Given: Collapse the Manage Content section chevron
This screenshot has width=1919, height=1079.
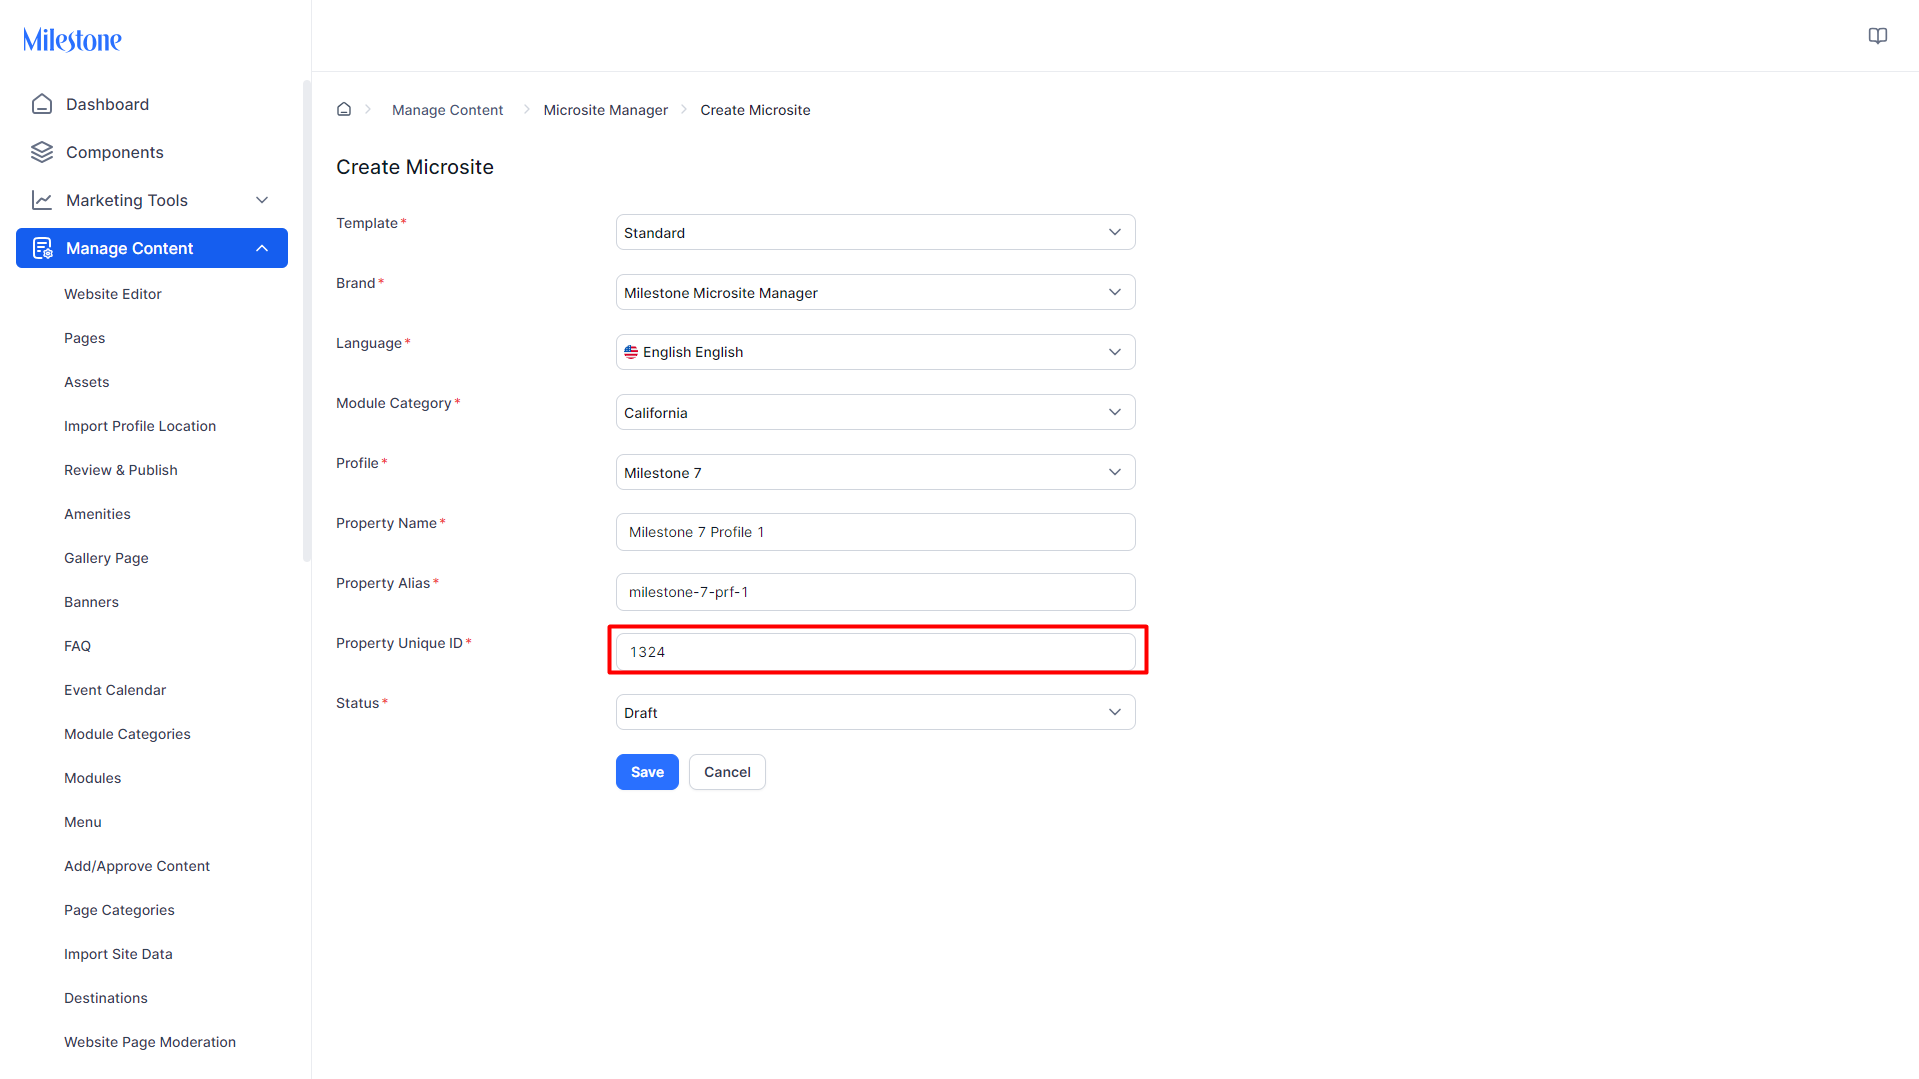Looking at the screenshot, I should (x=262, y=248).
